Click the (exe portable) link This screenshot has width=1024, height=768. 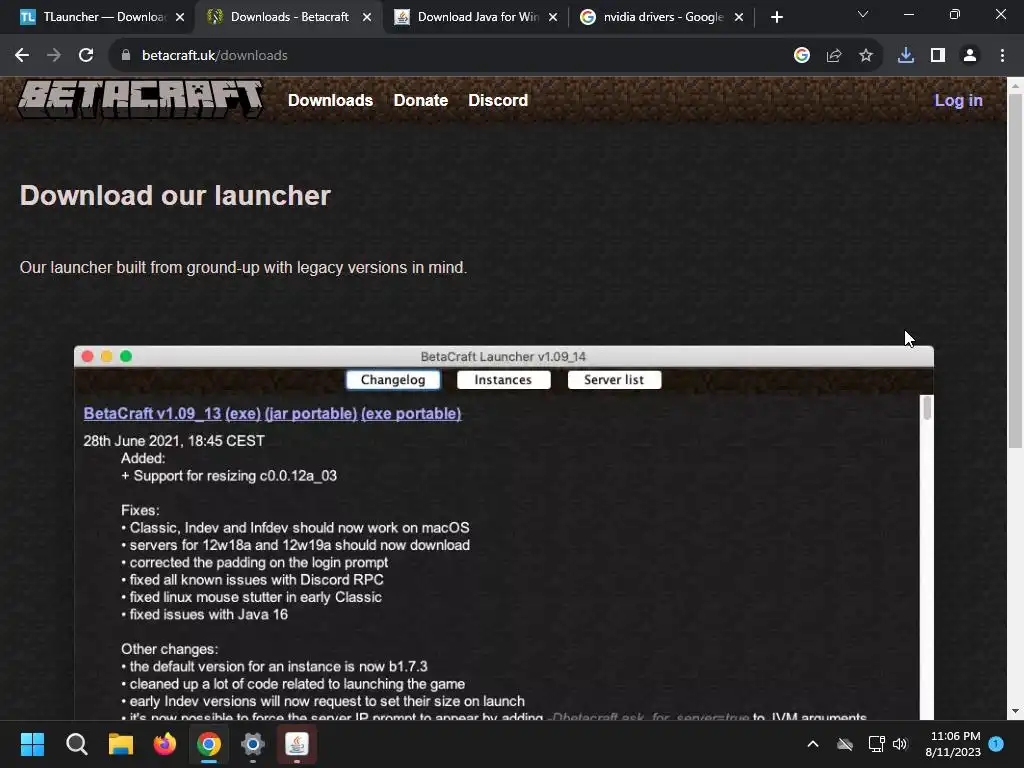pyautogui.click(x=411, y=413)
